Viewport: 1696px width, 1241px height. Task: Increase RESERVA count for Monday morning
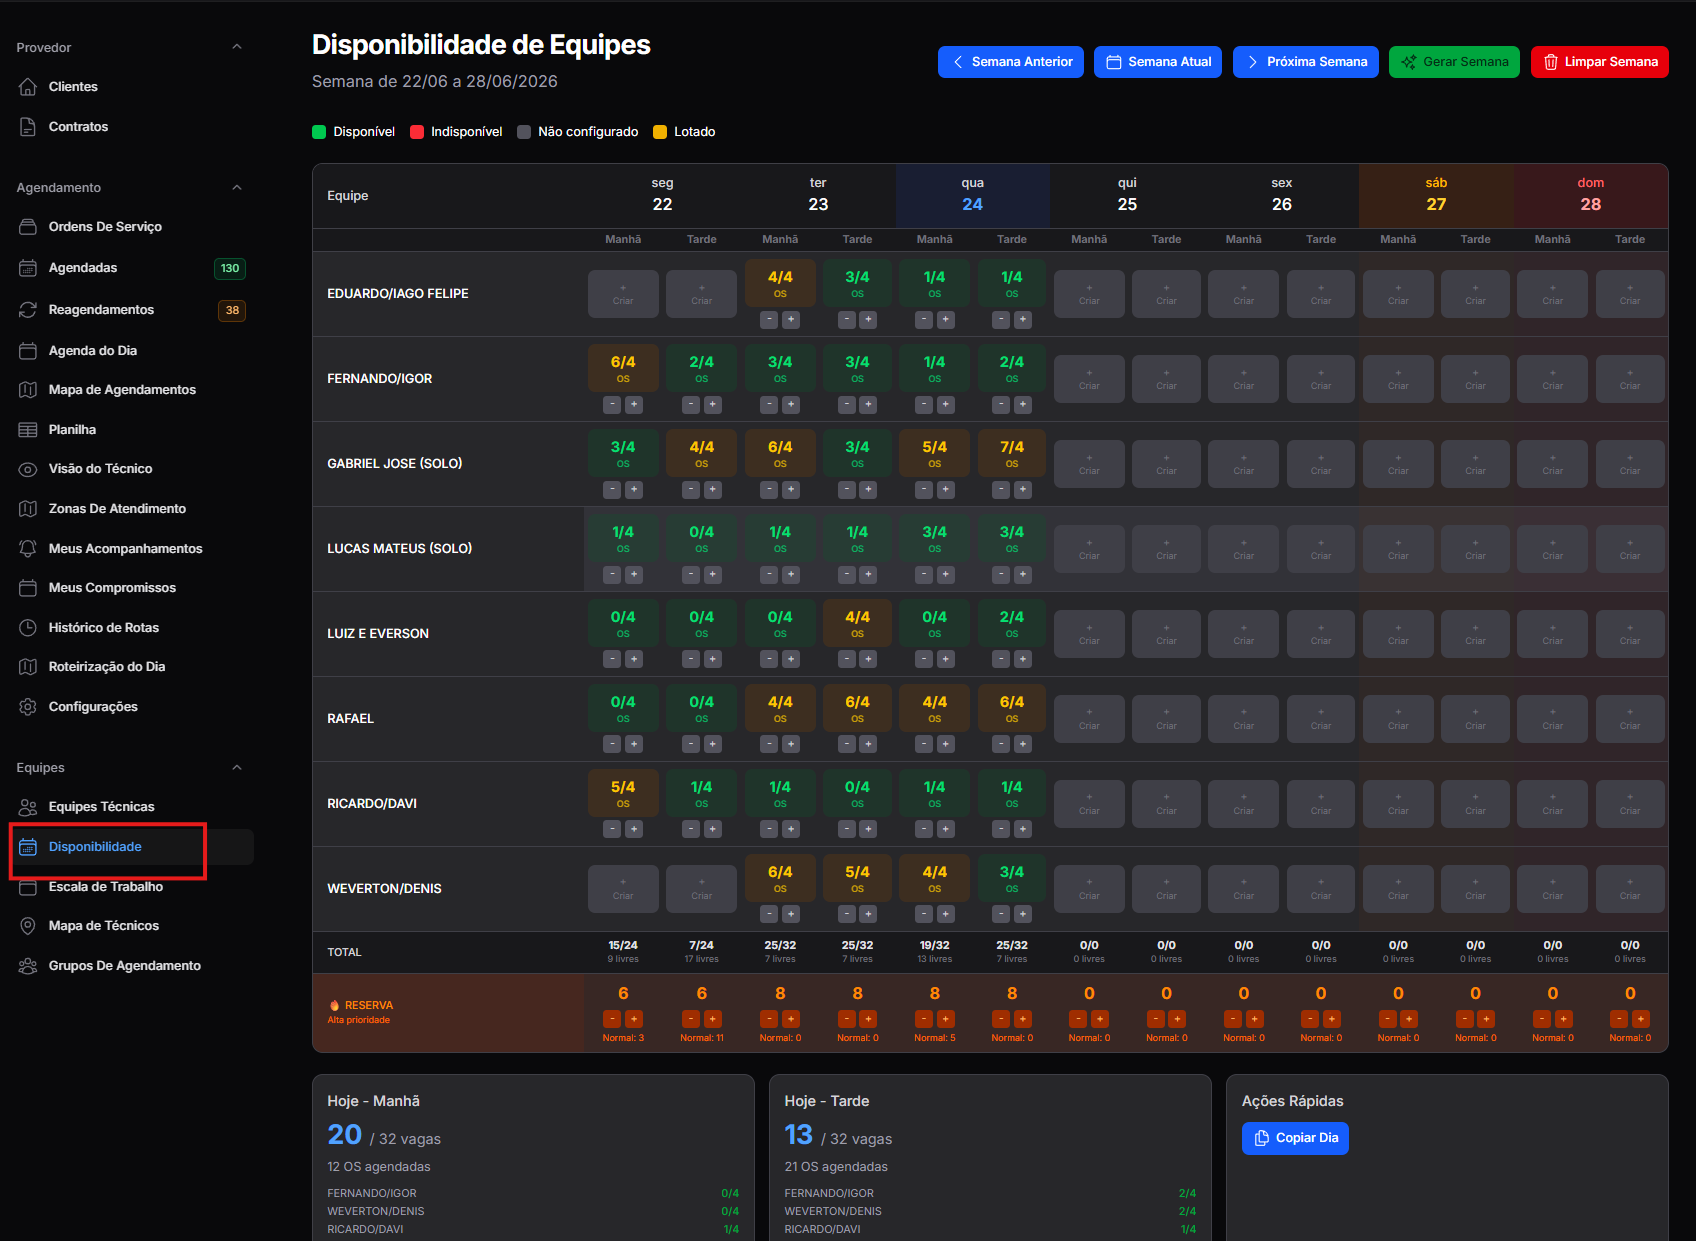(x=634, y=1019)
